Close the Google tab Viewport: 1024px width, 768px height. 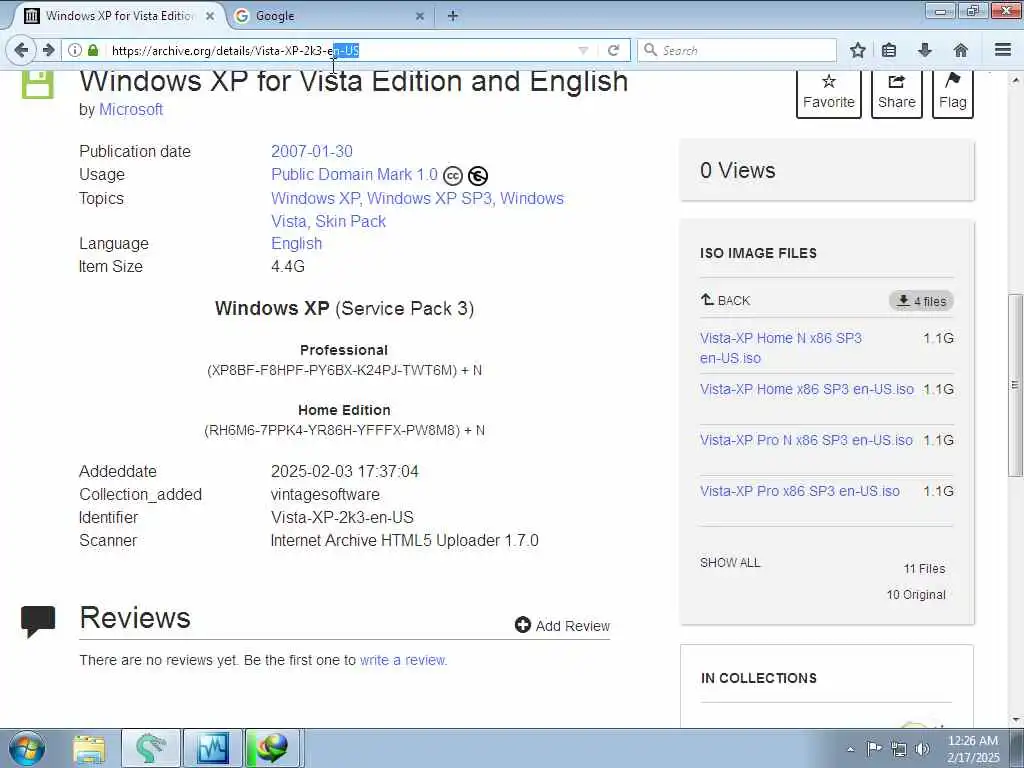420,16
